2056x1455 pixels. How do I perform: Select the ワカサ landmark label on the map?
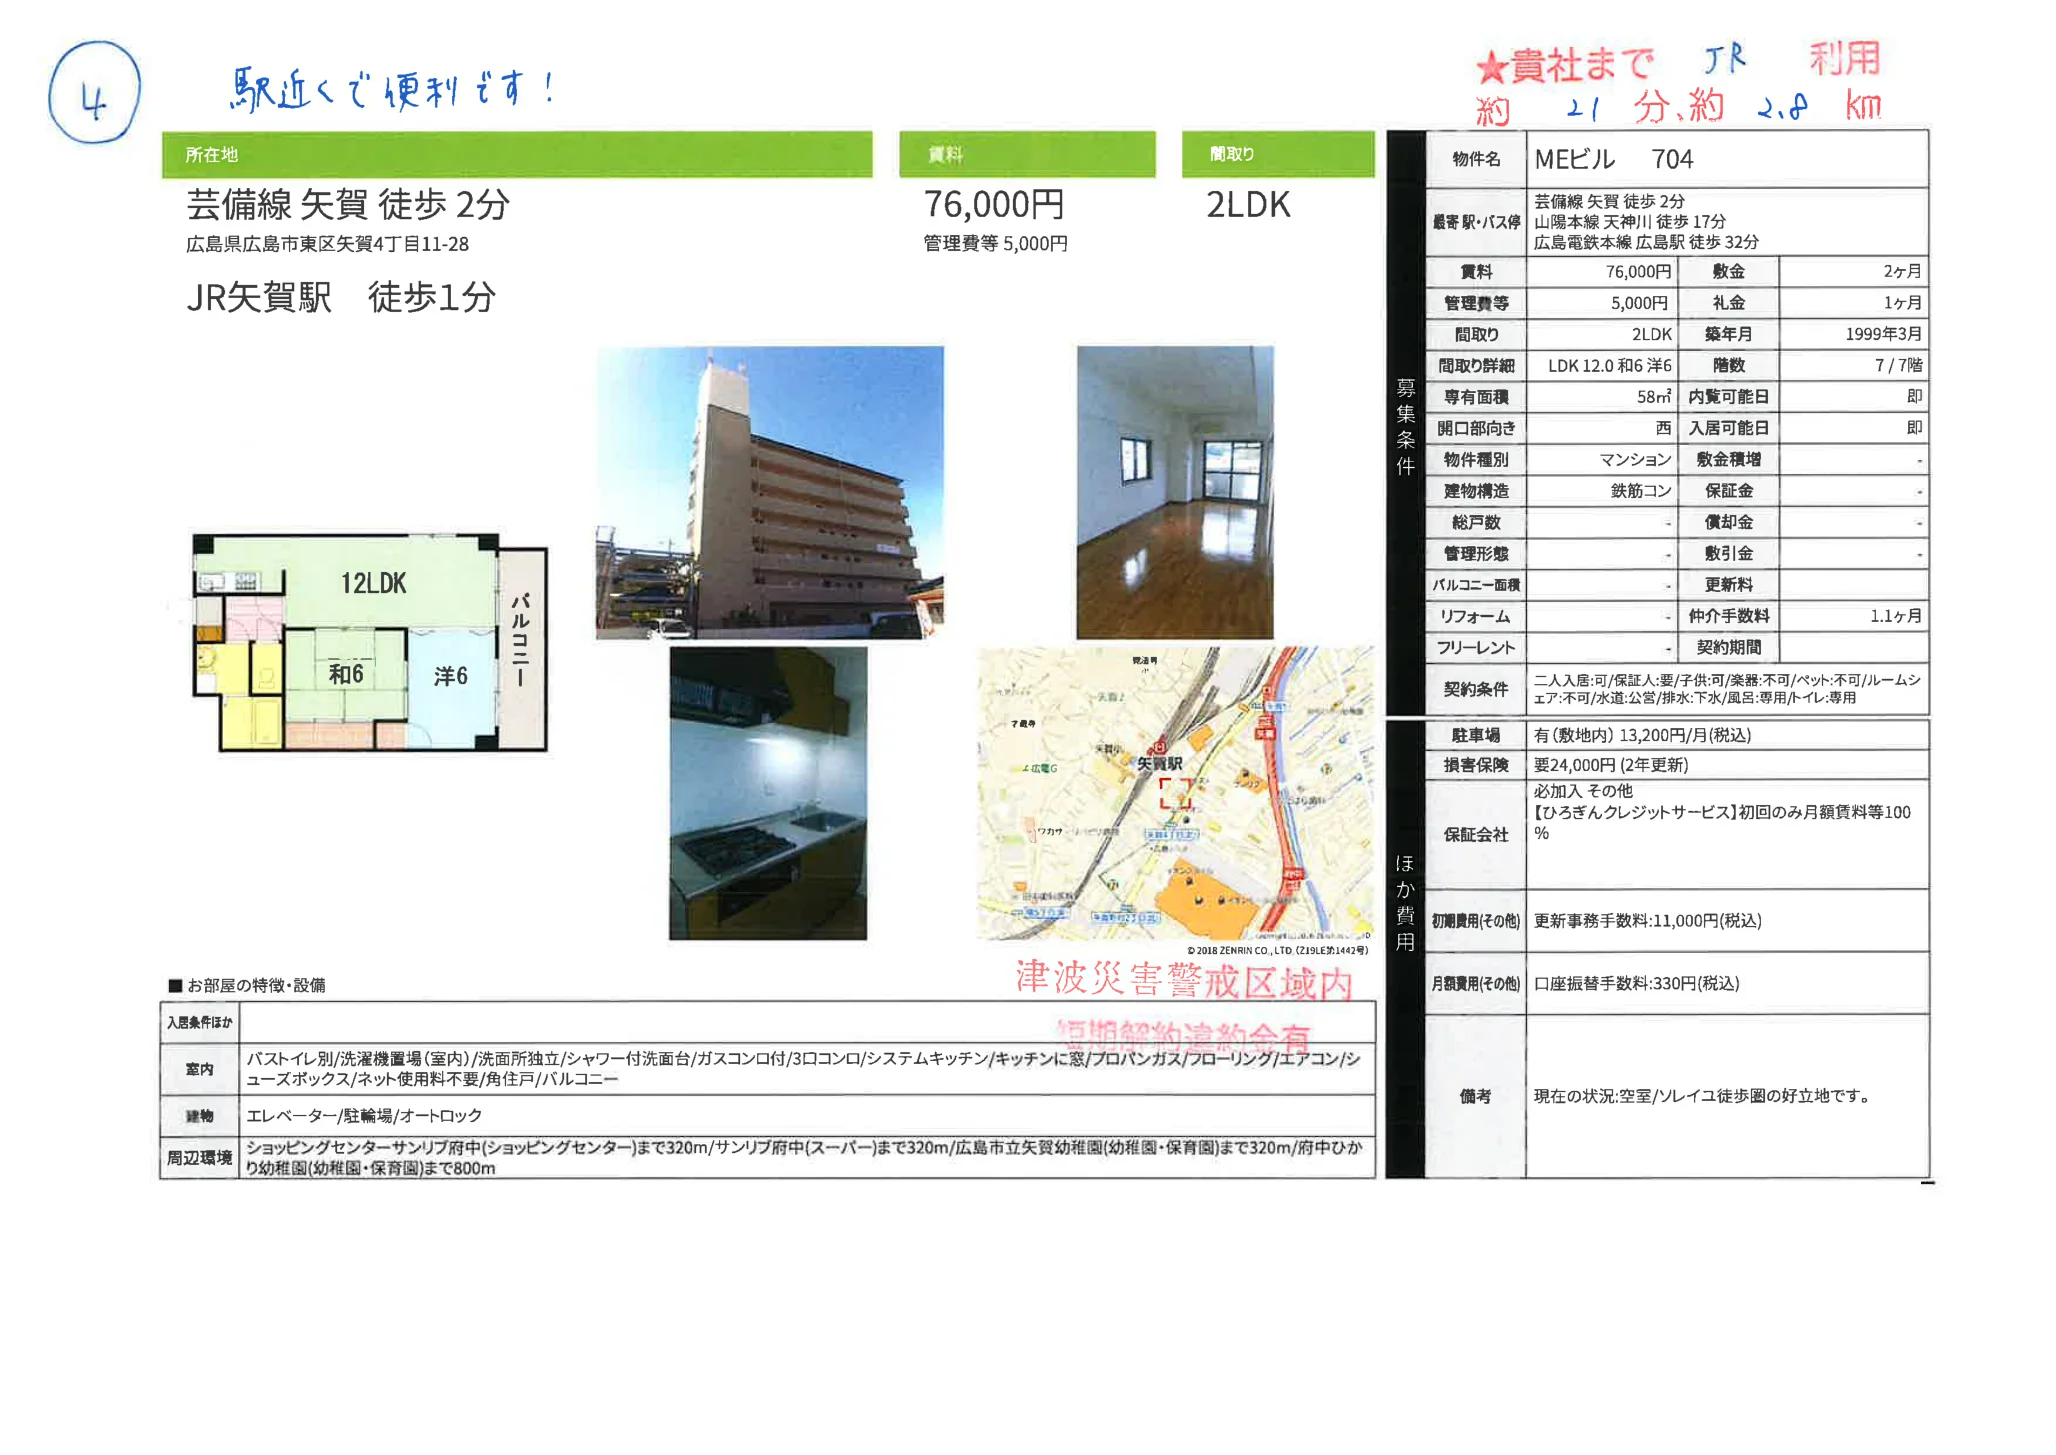coord(1049,832)
